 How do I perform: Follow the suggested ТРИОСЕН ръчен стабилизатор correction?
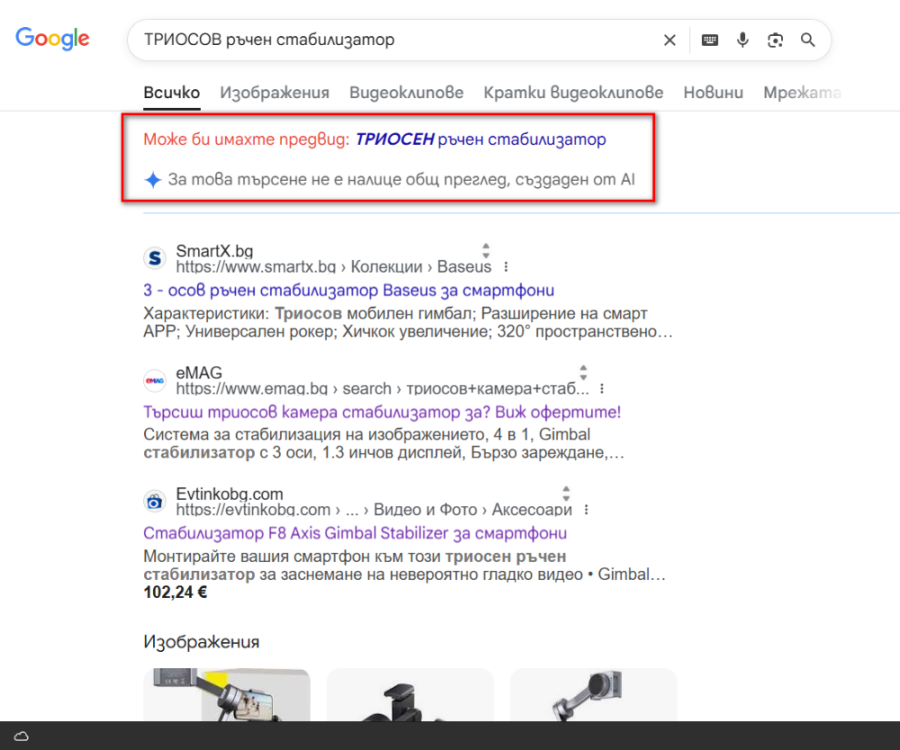click(x=480, y=139)
